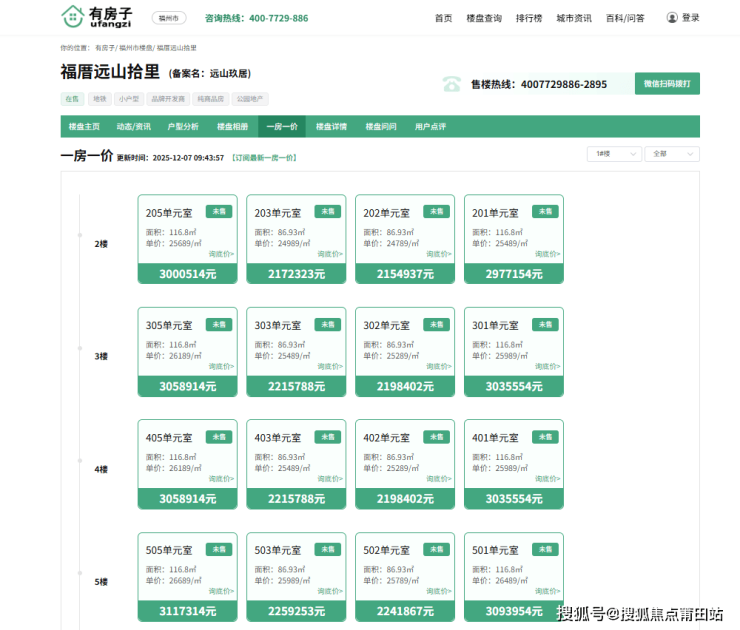The image size is (740, 630).
Task: Open the 福州市 city selector
Action: pyautogui.click(x=168, y=18)
